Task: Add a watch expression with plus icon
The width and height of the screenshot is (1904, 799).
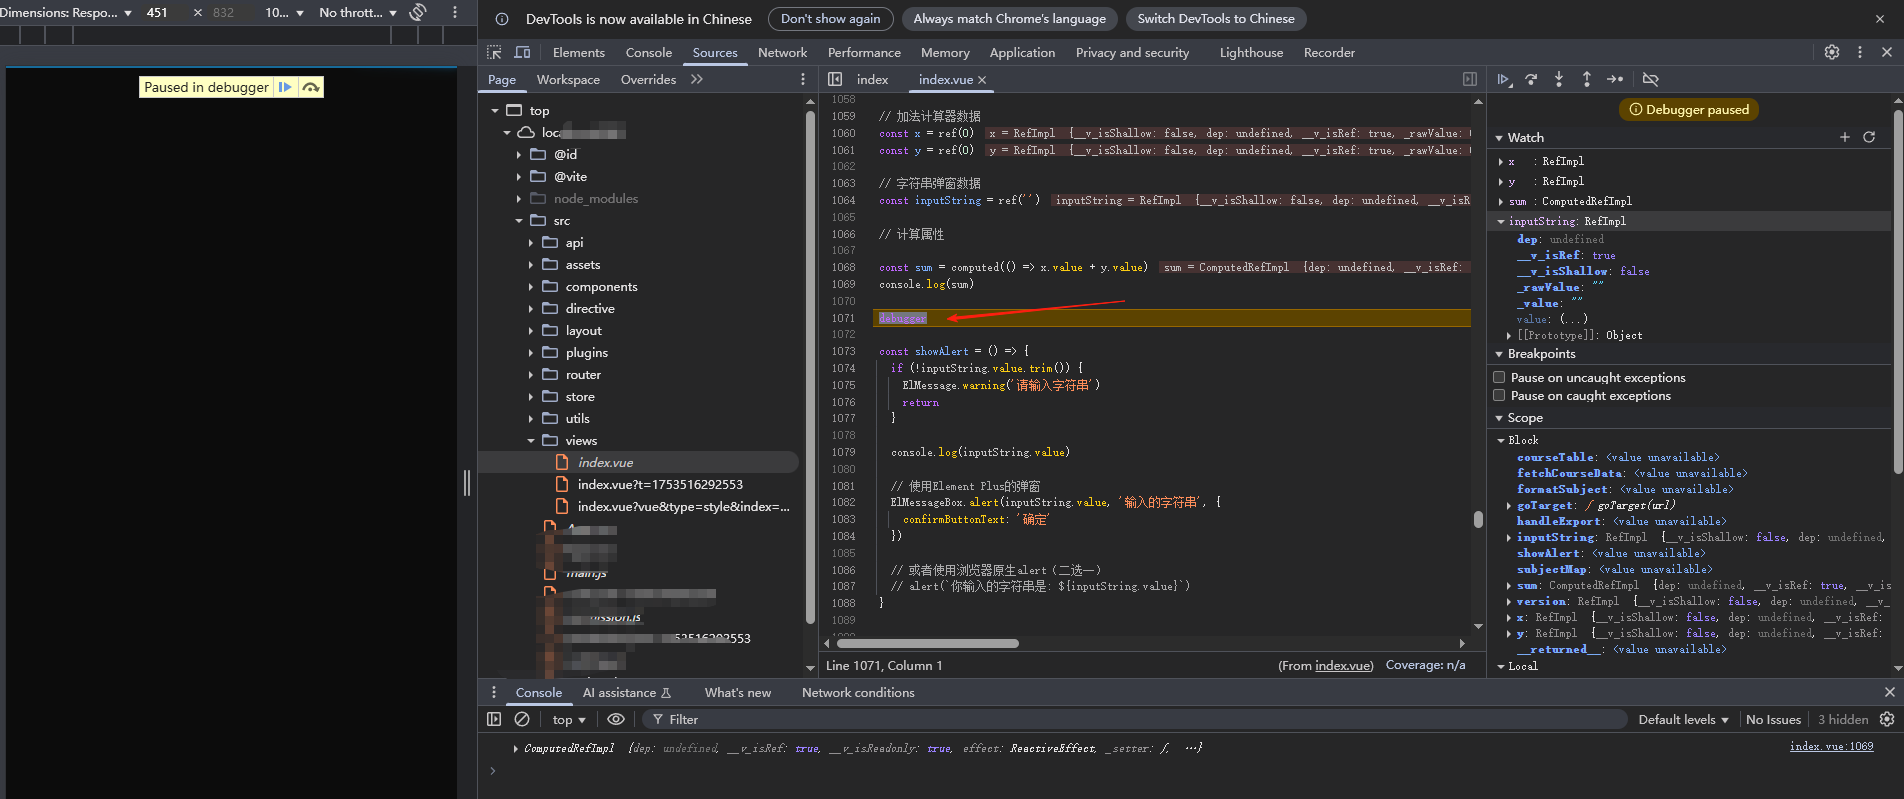Action: point(1845,137)
